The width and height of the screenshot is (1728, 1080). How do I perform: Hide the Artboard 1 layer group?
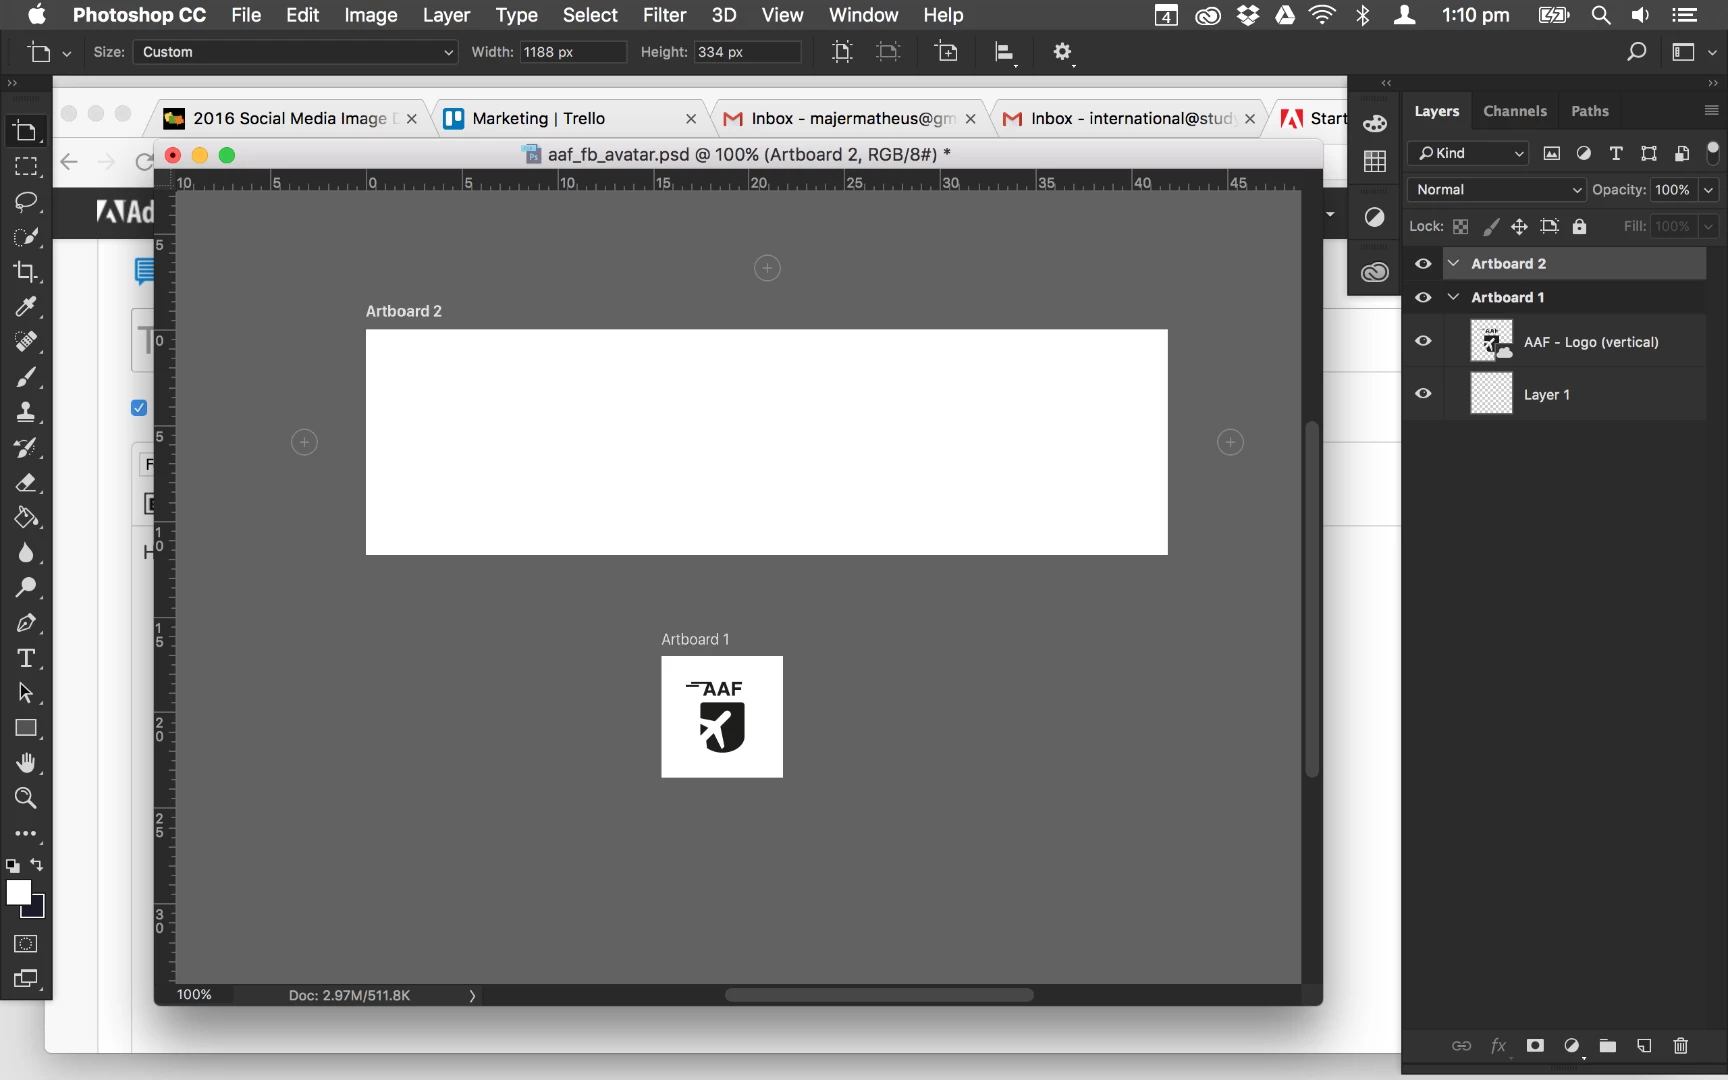[1423, 298]
